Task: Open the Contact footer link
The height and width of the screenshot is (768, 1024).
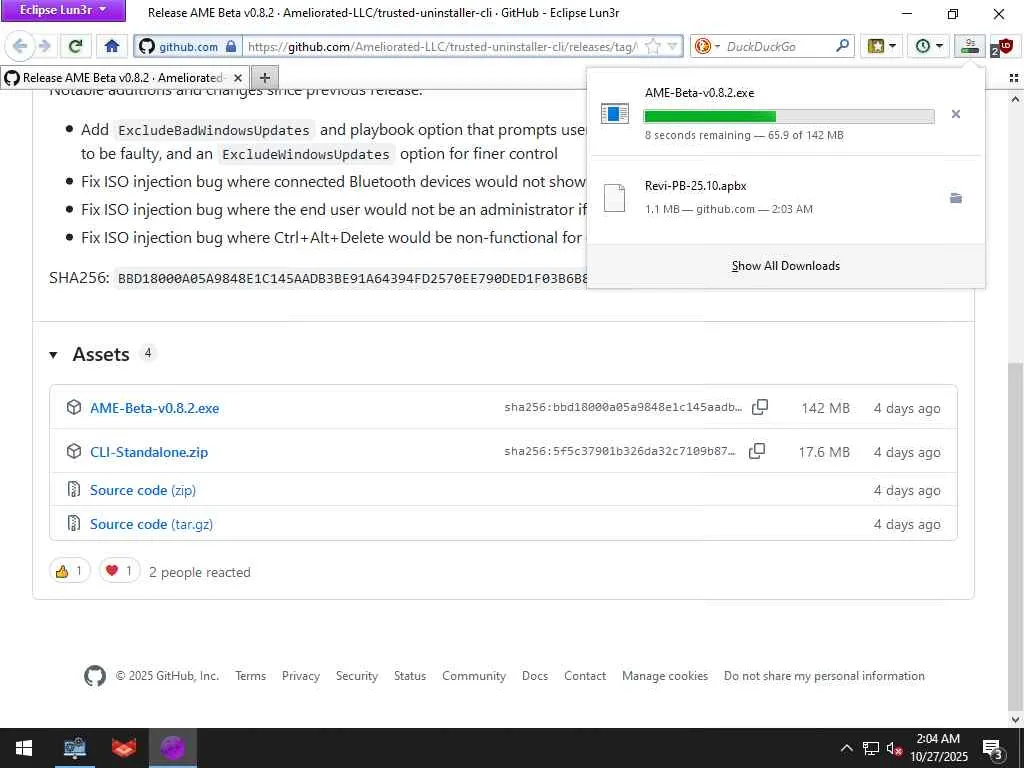Action: click(x=584, y=676)
